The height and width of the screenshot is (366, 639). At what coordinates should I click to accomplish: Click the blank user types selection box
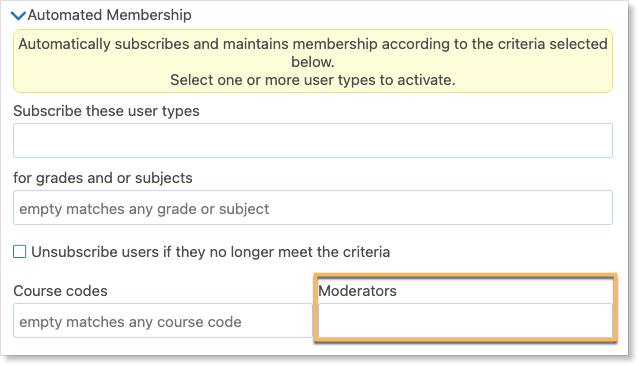313,141
